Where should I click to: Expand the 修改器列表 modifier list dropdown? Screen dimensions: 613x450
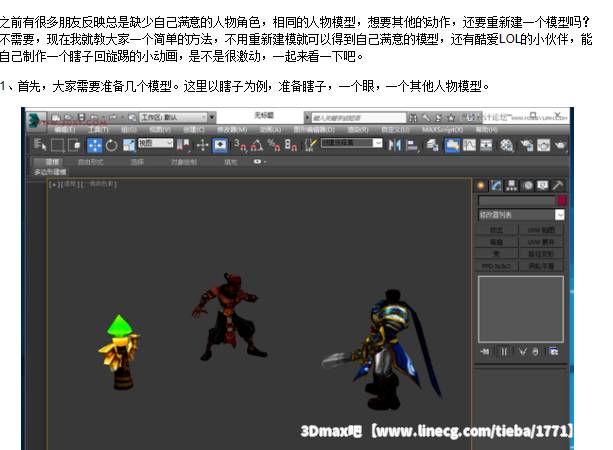coord(522,215)
